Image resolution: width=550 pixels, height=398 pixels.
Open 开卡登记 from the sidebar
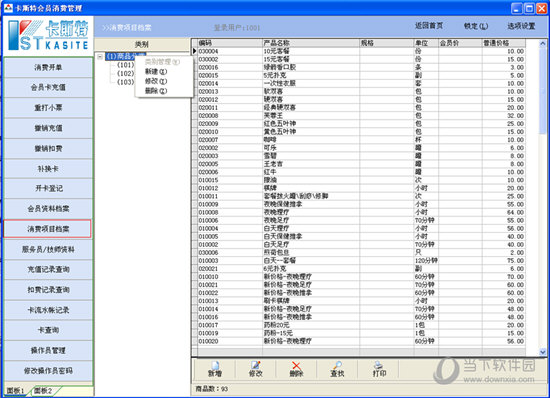(48, 188)
